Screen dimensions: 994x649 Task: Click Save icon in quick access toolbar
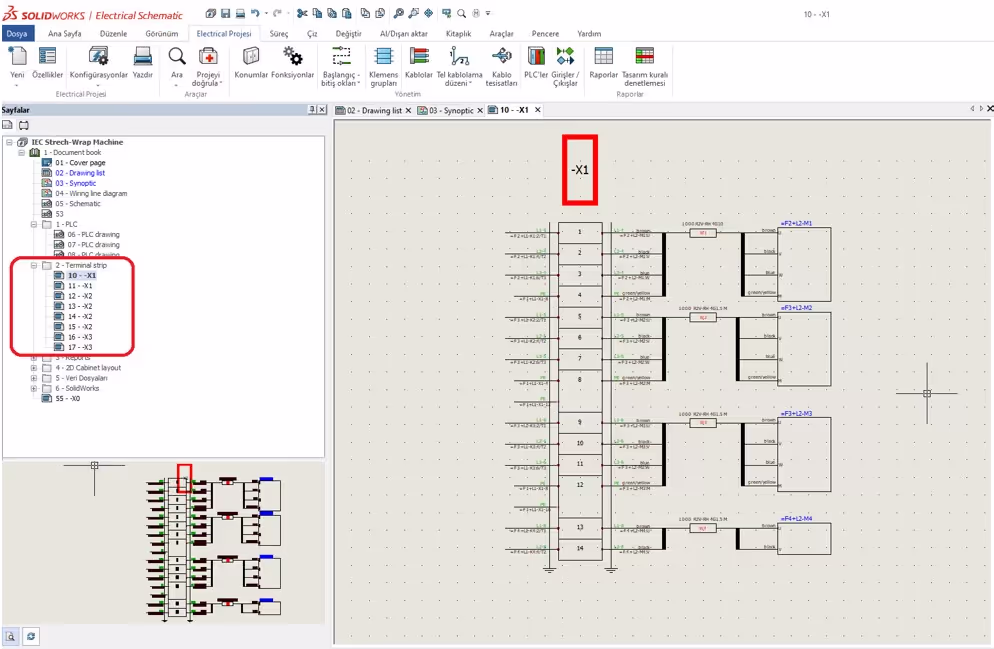(x=226, y=13)
